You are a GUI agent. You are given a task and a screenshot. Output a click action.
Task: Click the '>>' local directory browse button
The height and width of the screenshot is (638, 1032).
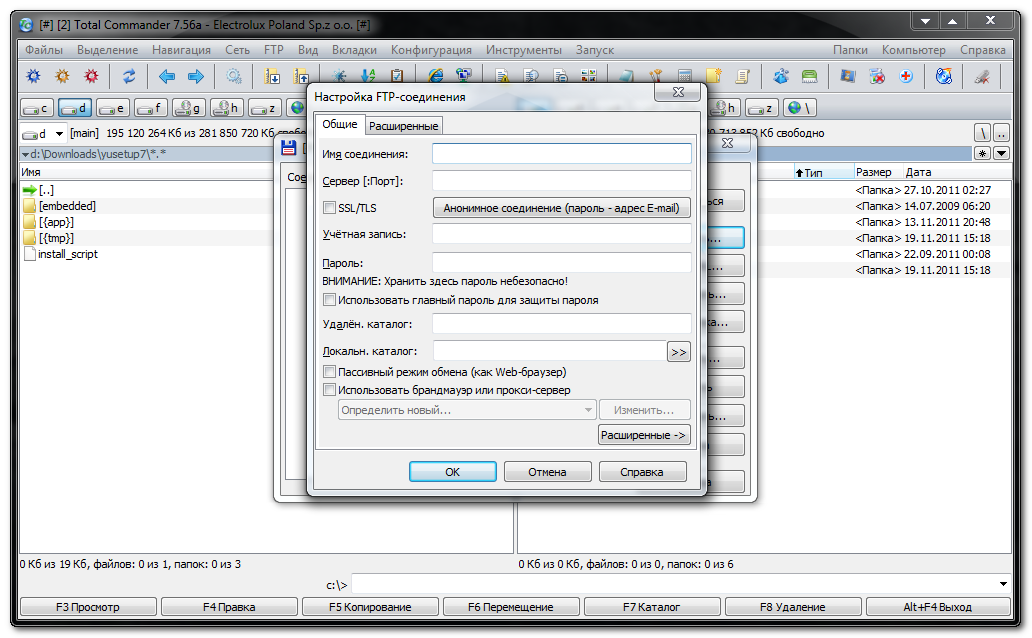(x=679, y=352)
